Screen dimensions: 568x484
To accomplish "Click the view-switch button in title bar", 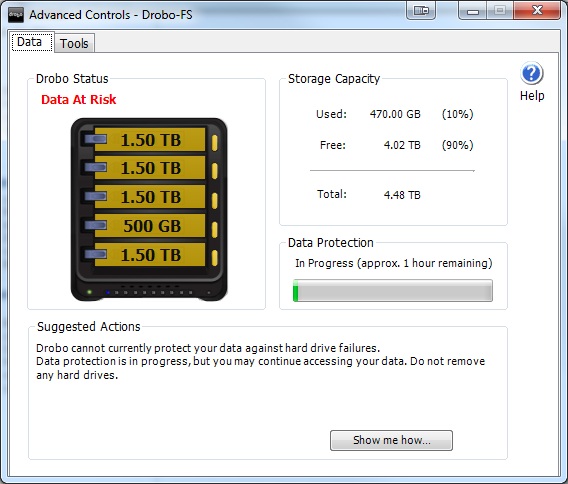I will (x=421, y=11).
